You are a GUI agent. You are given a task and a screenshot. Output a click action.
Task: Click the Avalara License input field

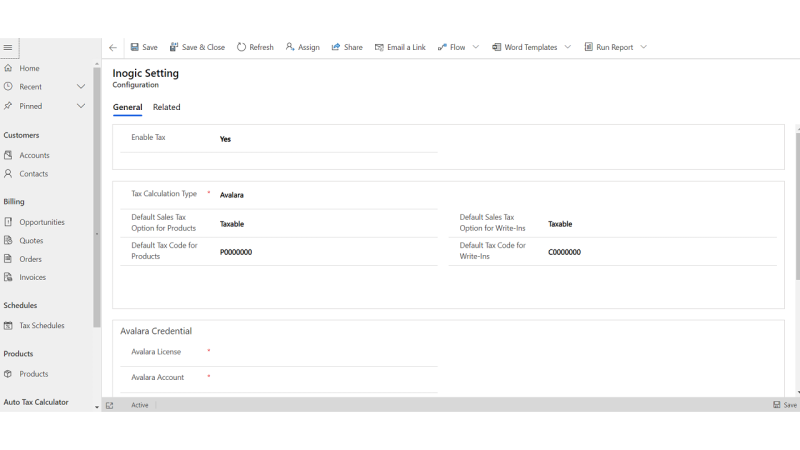coord(325,352)
